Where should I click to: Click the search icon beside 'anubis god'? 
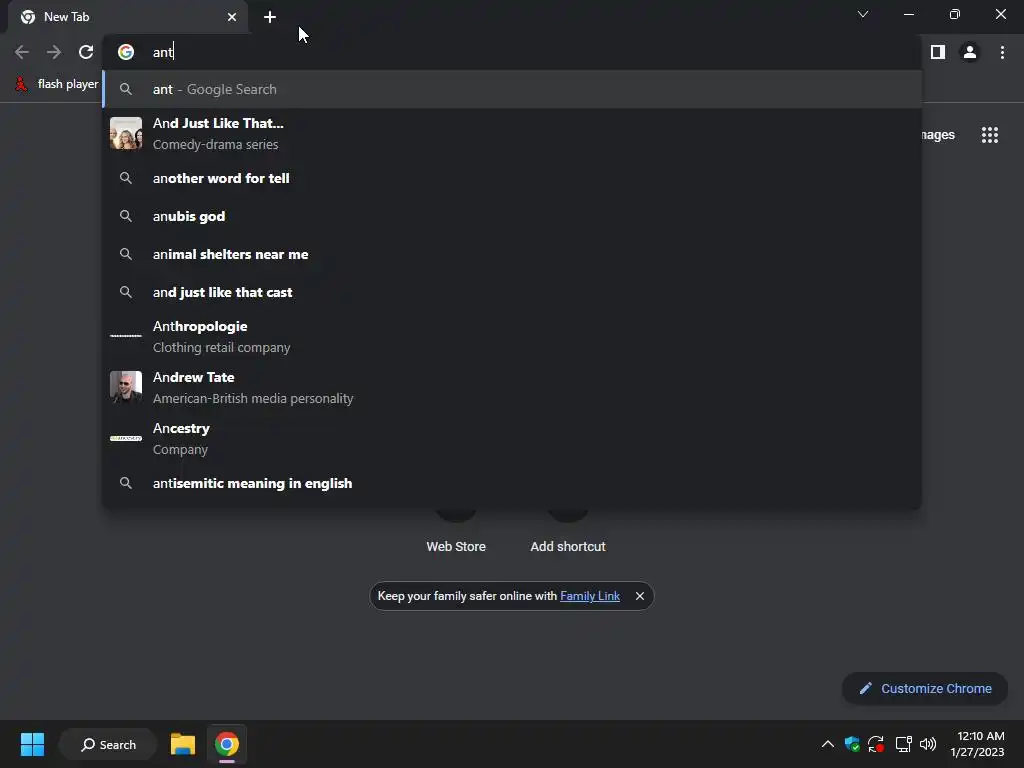126,216
